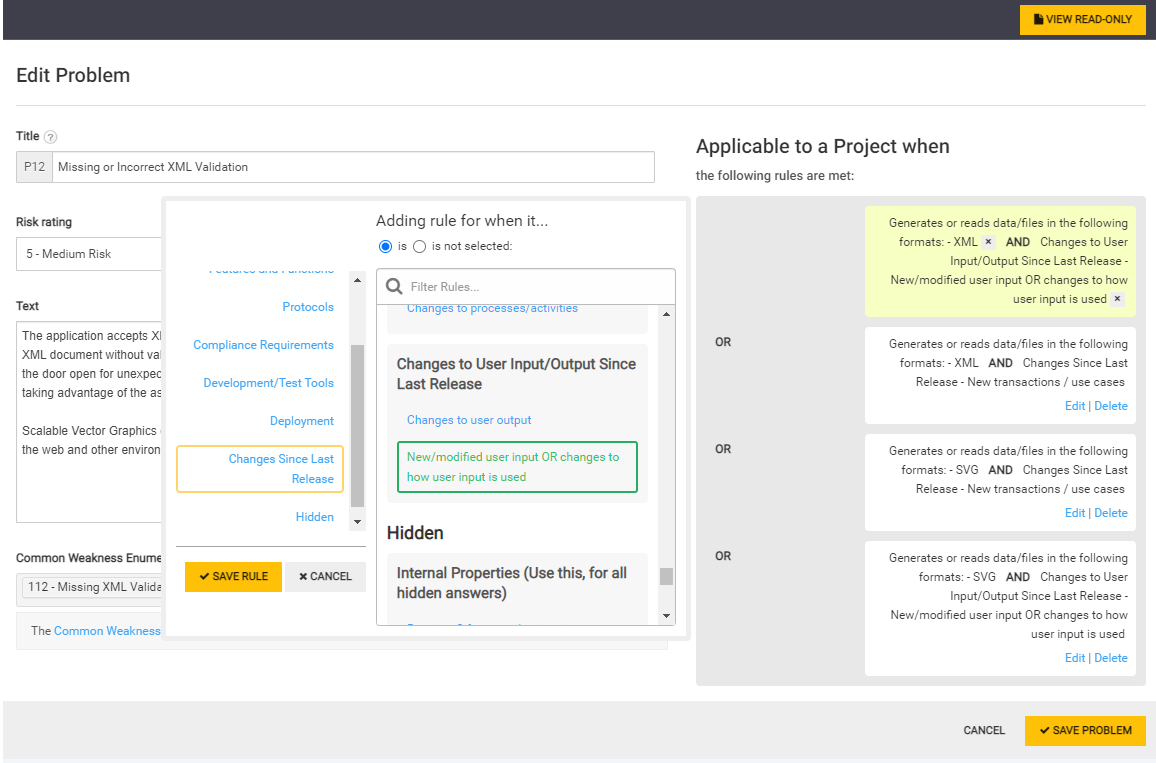Click the rules list scroll-up arrow
Image resolution: width=1156 pixels, height=763 pixels.
[x=667, y=315]
